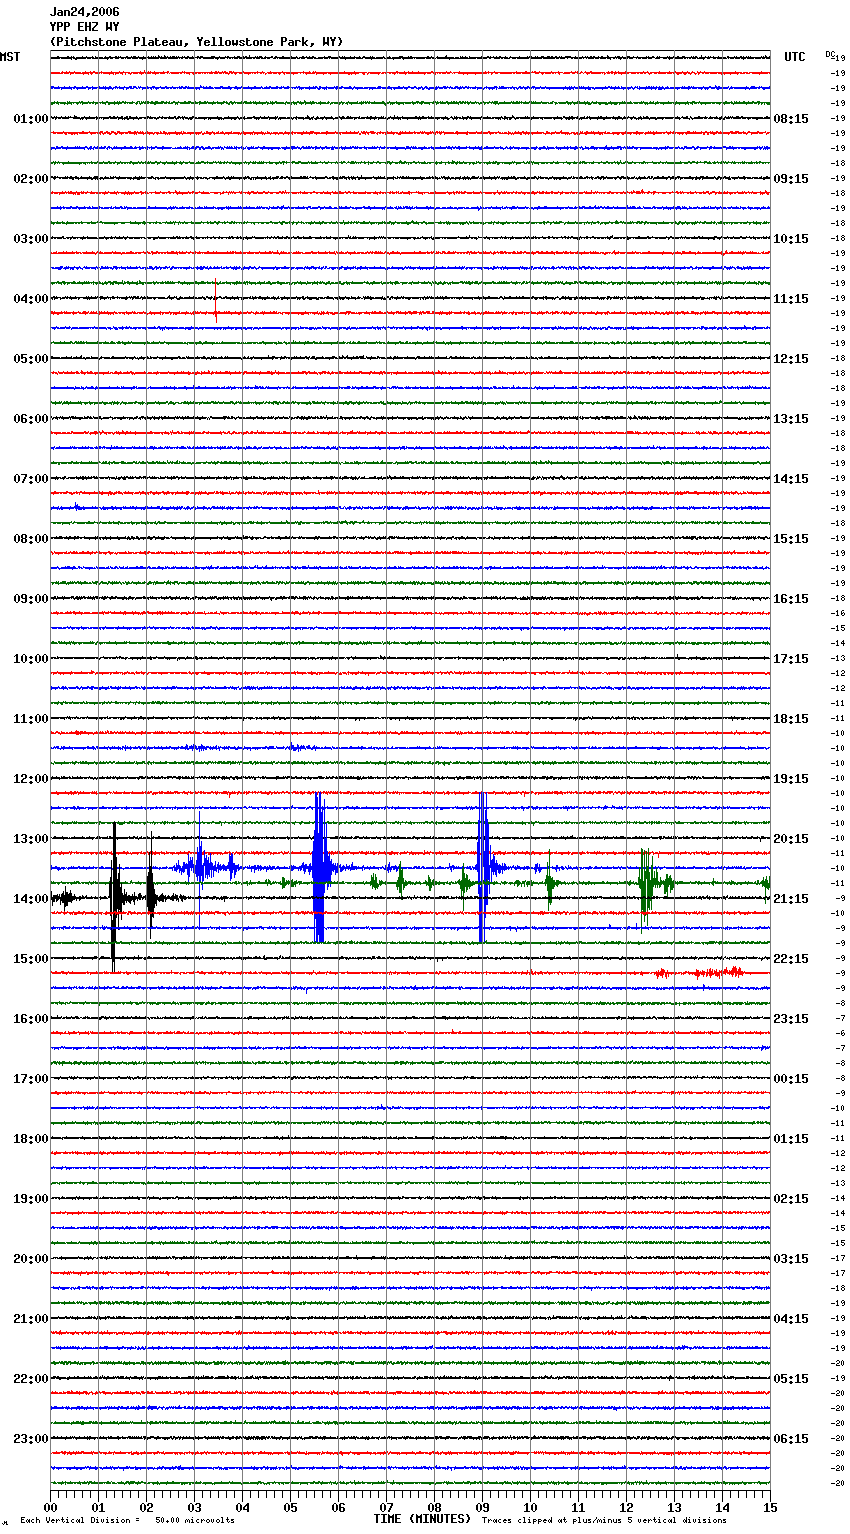Select the 01:00 MST time label
The width and height of the screenshot is (850, 1534).
tap(30, 119)
